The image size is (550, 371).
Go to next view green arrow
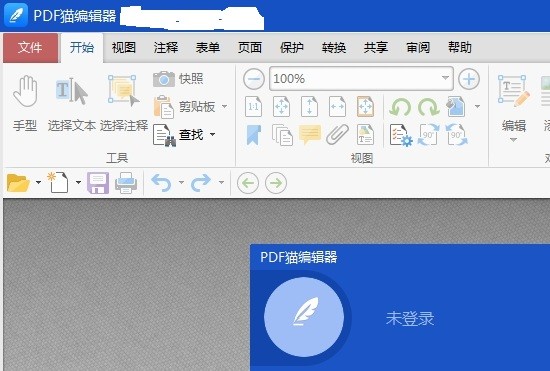click(x=276, y=183)
